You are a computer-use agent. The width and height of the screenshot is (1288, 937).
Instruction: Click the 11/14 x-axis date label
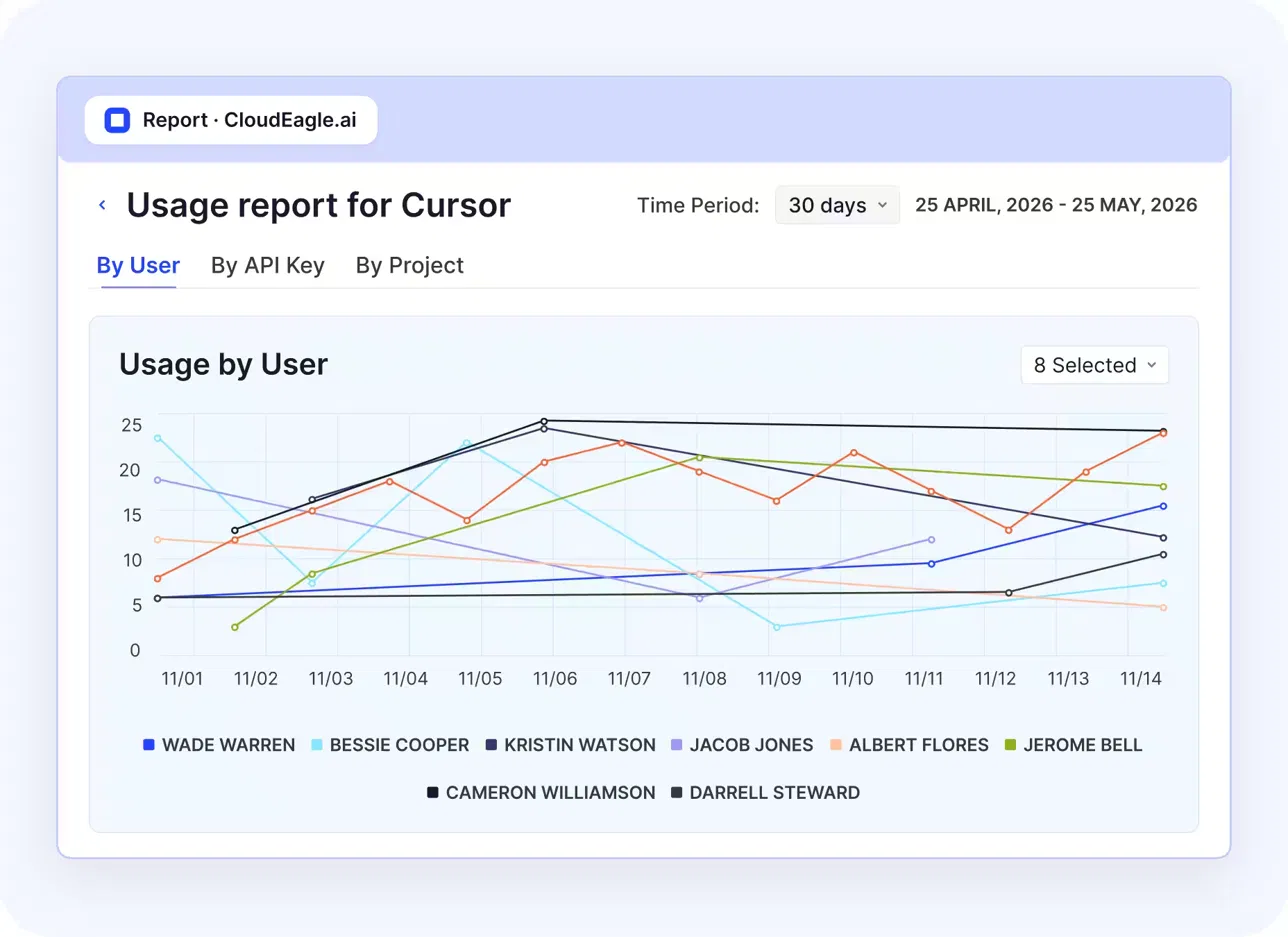(x=1140, y=679)
